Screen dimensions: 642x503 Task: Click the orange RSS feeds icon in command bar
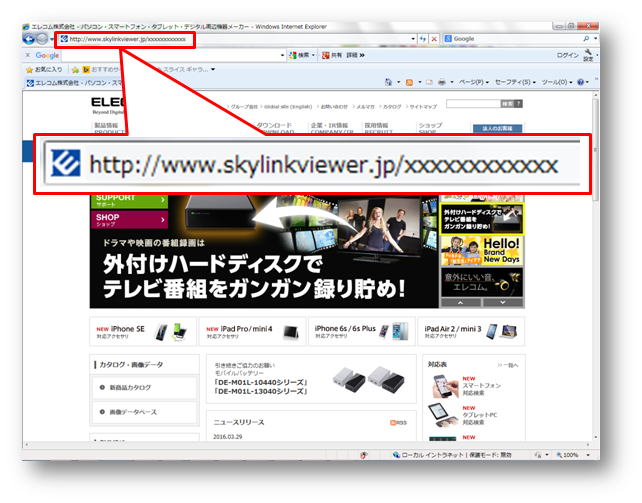tap(409, 82)
